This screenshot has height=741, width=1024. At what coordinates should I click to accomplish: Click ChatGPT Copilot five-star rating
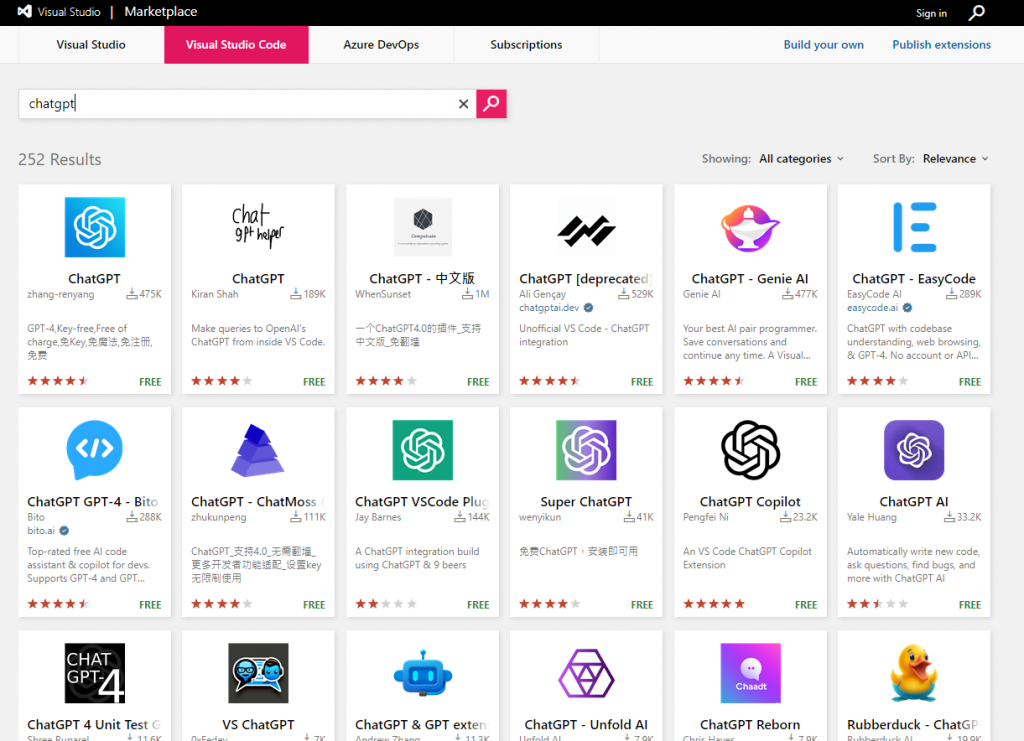pos(714,604)
